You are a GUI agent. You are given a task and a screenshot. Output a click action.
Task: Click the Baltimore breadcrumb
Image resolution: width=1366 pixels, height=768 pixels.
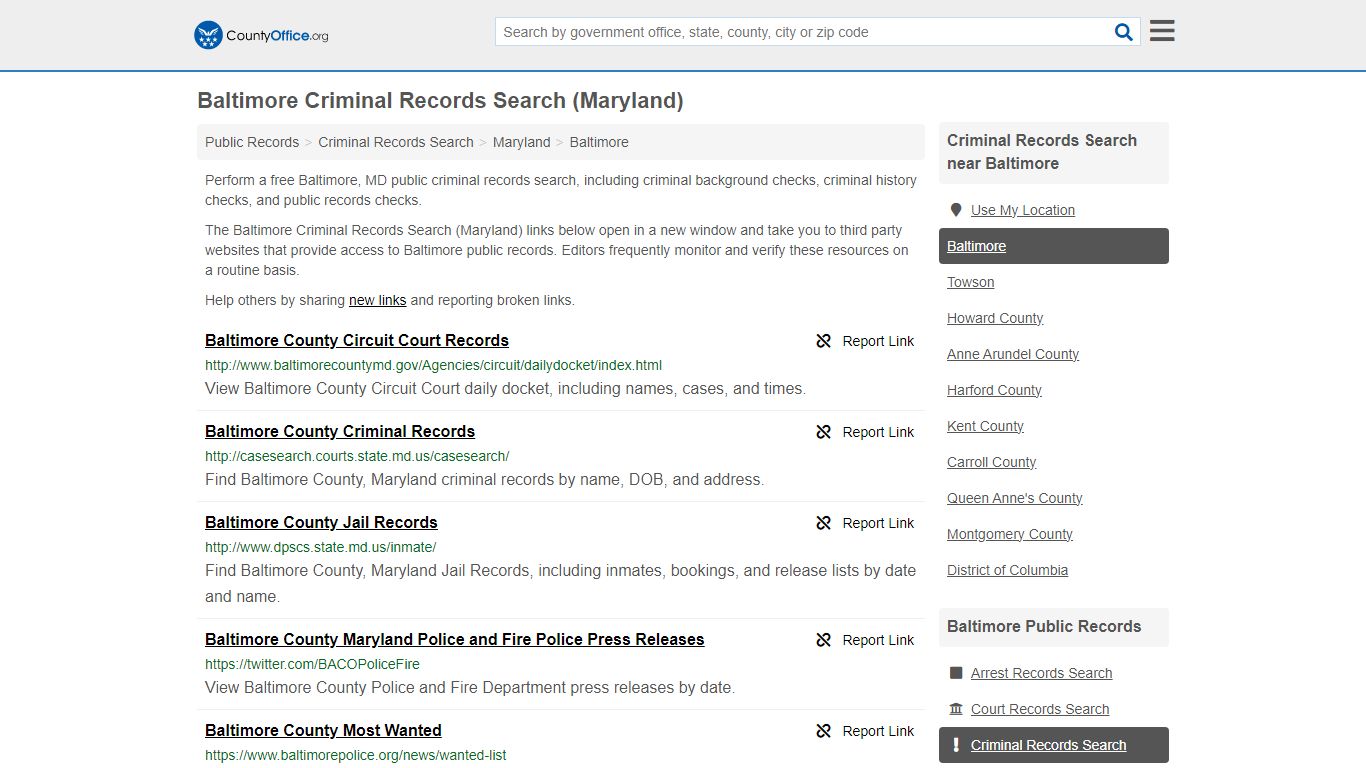599,142
